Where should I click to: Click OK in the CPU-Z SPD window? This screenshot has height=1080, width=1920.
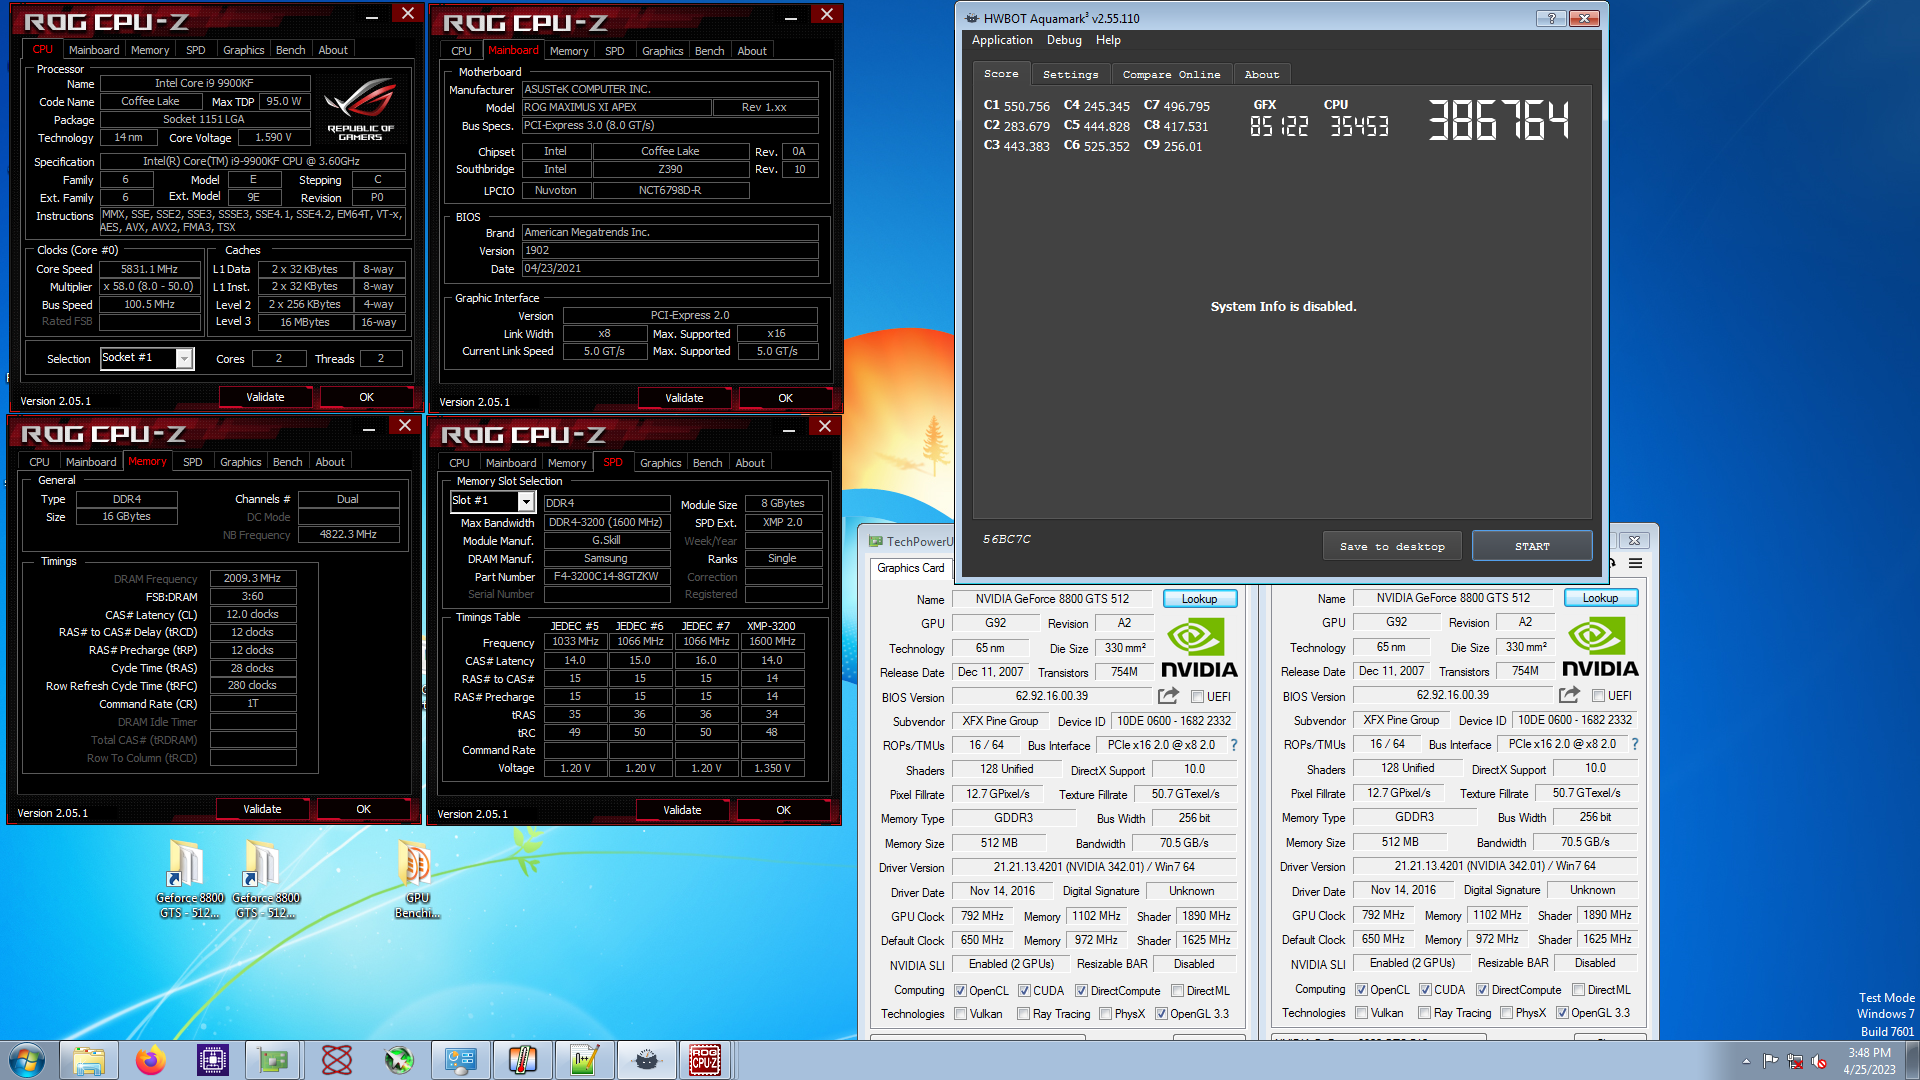coord(783,810)
